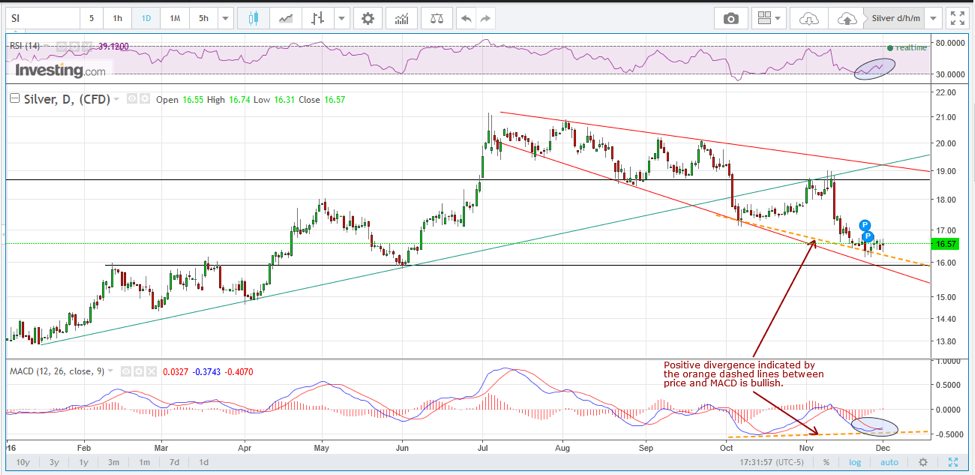The width and height of the screenshot is (975, 475).
Task: Select the 1M interval tab
Action: pyautogui.click(x=175, y=18)
